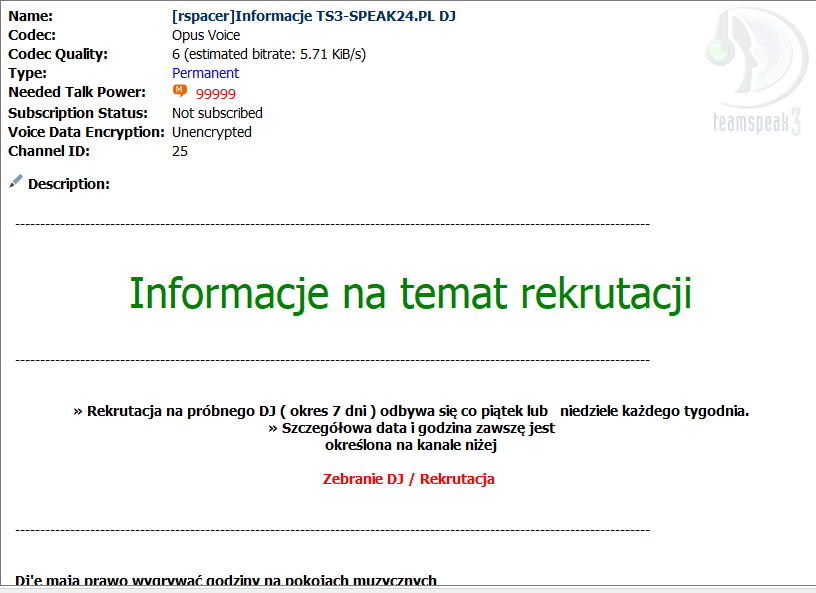Click the text określona na kanale niżej
Image resolution: width=816 pixels, height=593 pixels.
[411, 445]
